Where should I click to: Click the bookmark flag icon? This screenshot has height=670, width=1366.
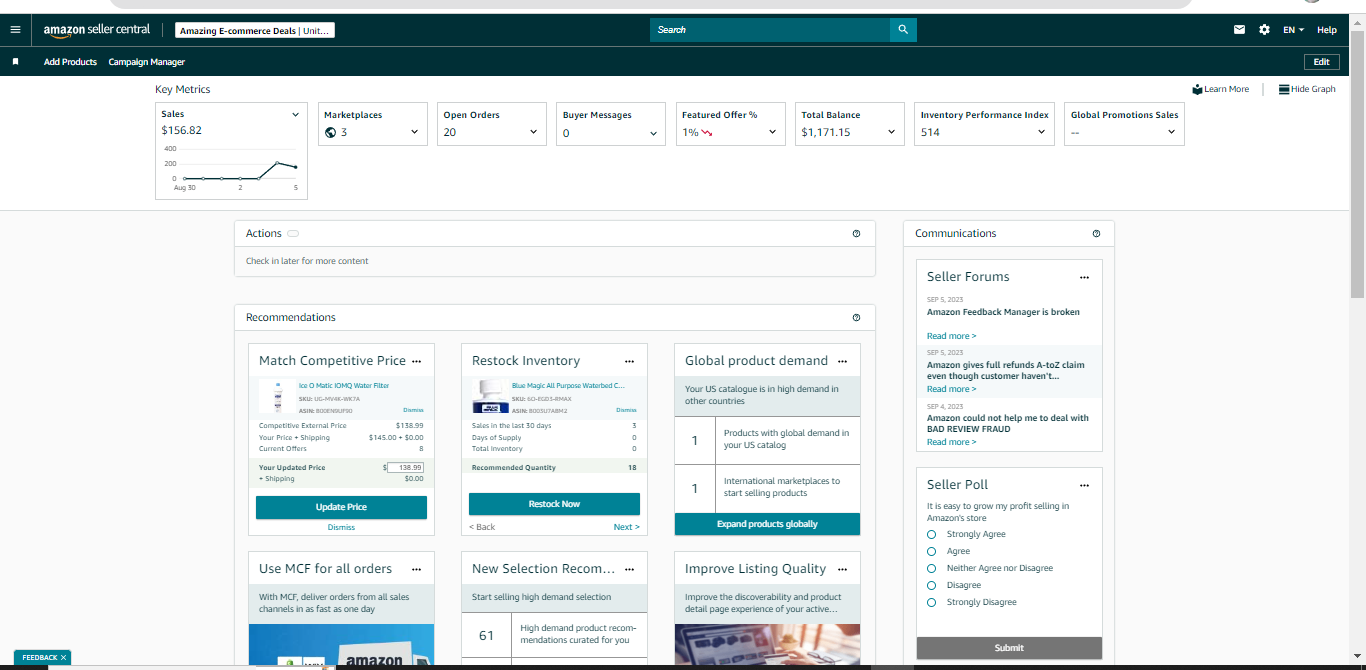click(x=15, y=62)
